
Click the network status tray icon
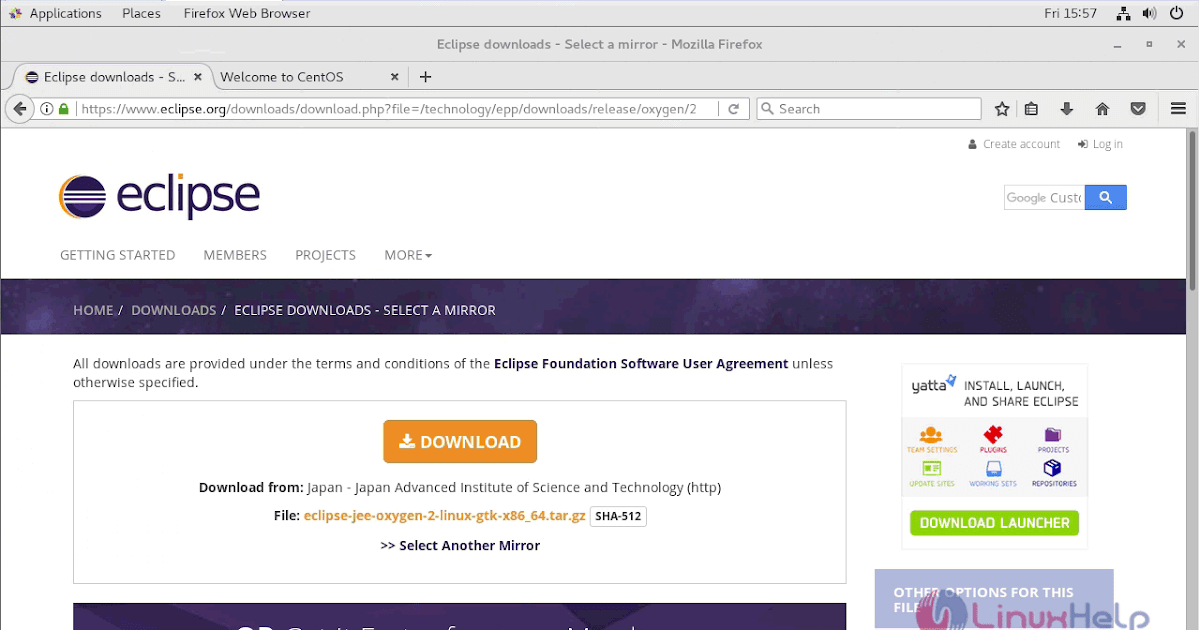(1123, 13)
